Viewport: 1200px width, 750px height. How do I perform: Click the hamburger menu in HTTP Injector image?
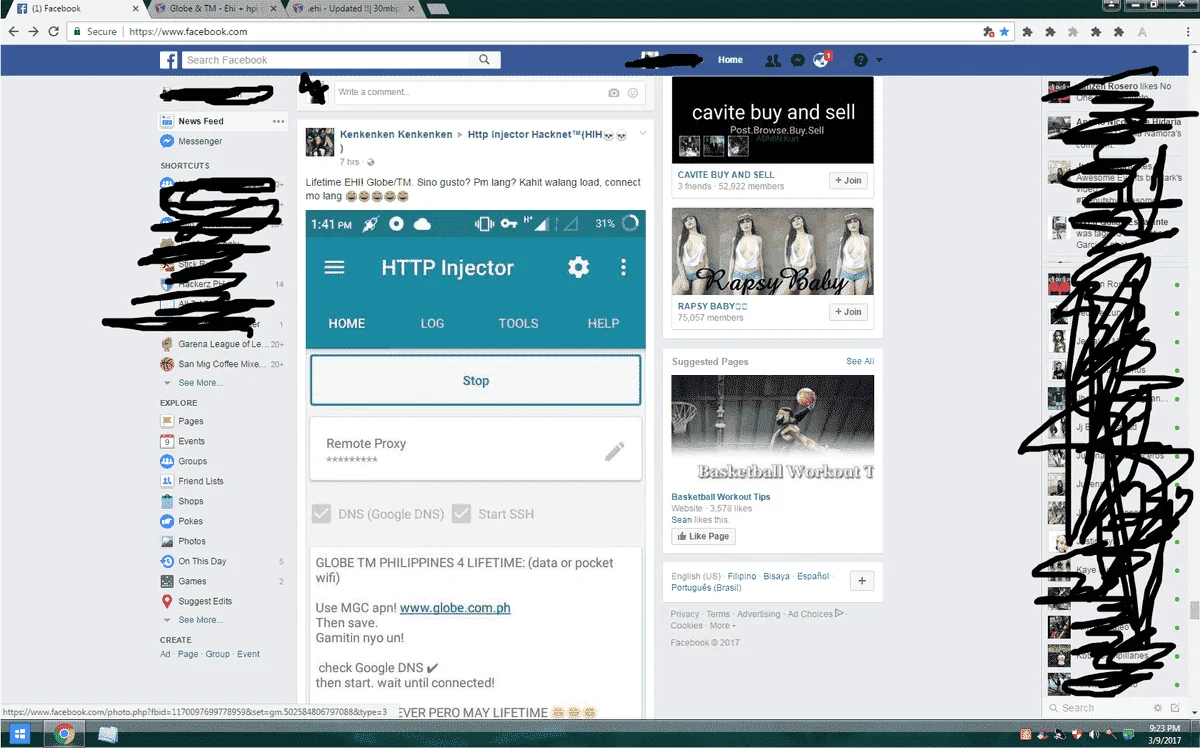point(334,267)
